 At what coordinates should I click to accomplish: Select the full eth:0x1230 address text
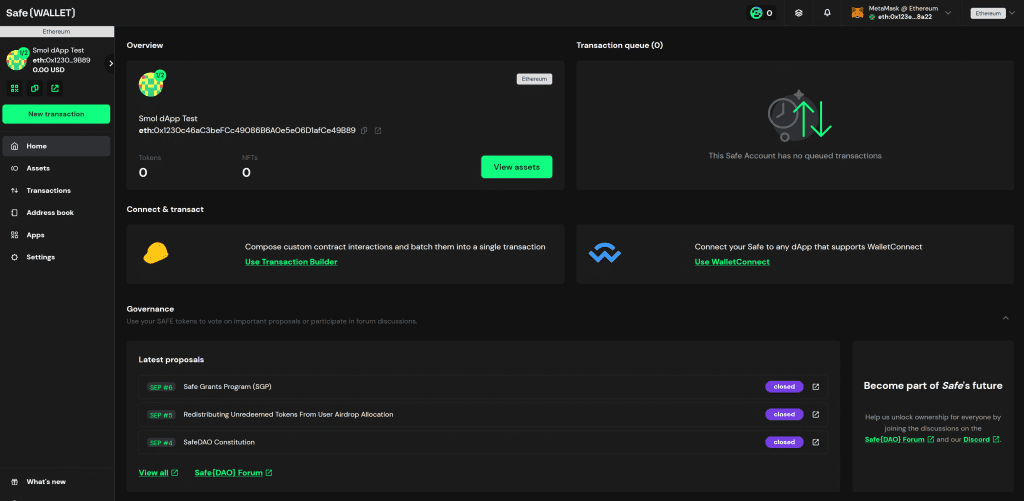pos(247,131)
